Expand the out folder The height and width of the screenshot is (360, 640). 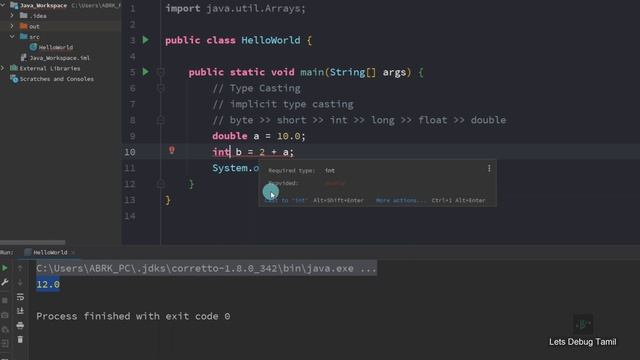coord(12,26)
